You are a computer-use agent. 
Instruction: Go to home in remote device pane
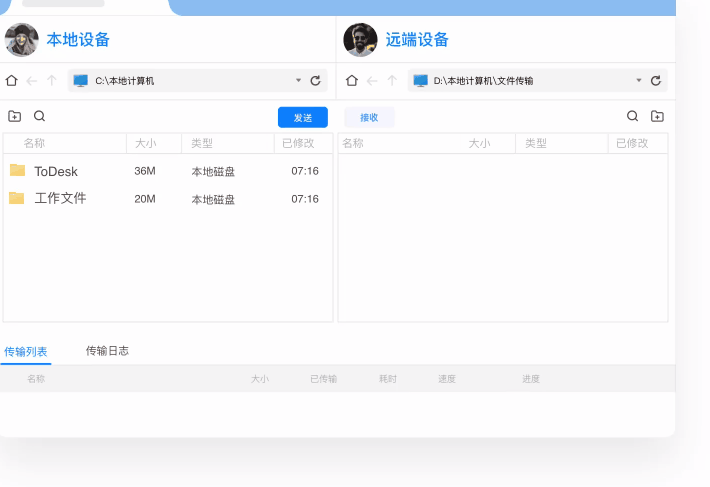[x=352, y=81]
